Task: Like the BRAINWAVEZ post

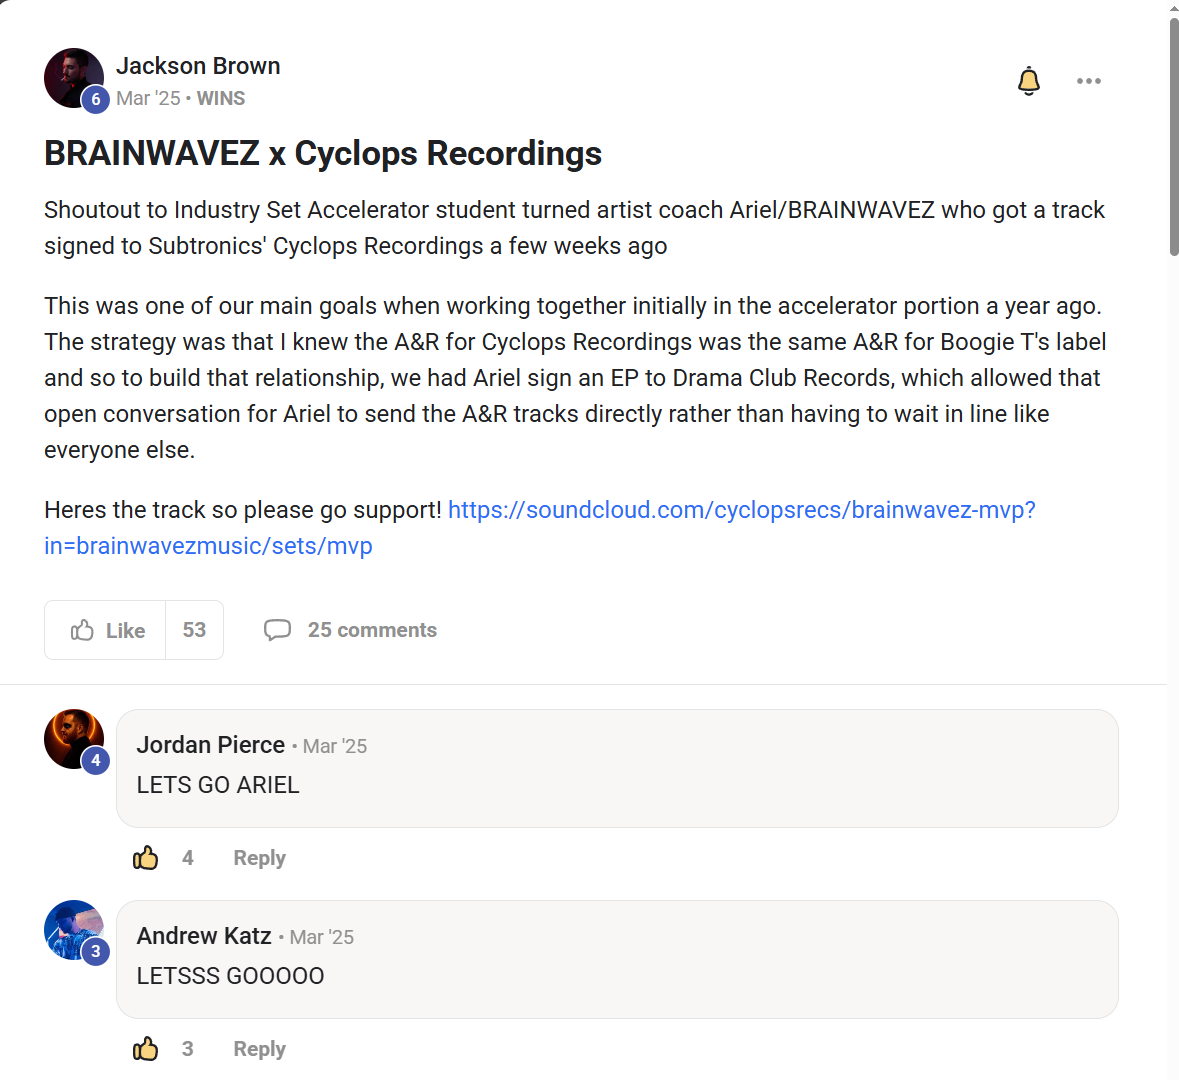Action: pyautogui.click(x=106, y=630)
